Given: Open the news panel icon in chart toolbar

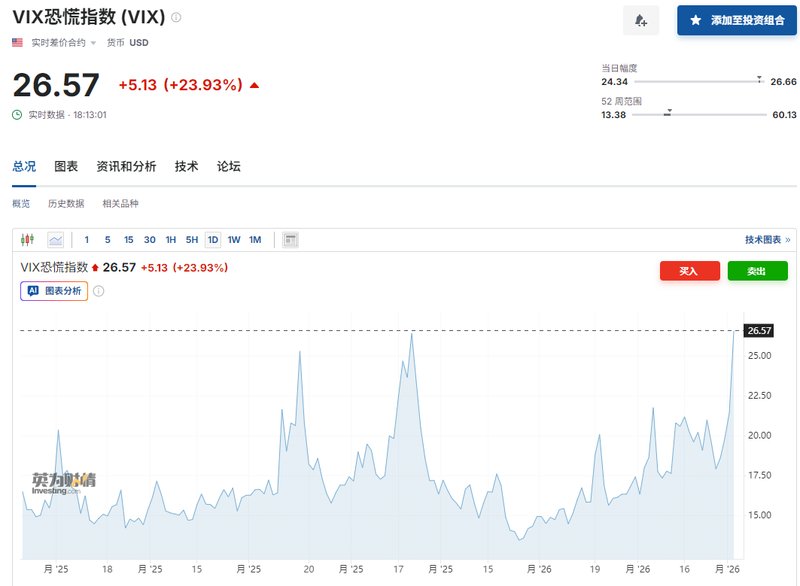Looking at the screenshot, I should pyautogui.click(x=291, y=240).
